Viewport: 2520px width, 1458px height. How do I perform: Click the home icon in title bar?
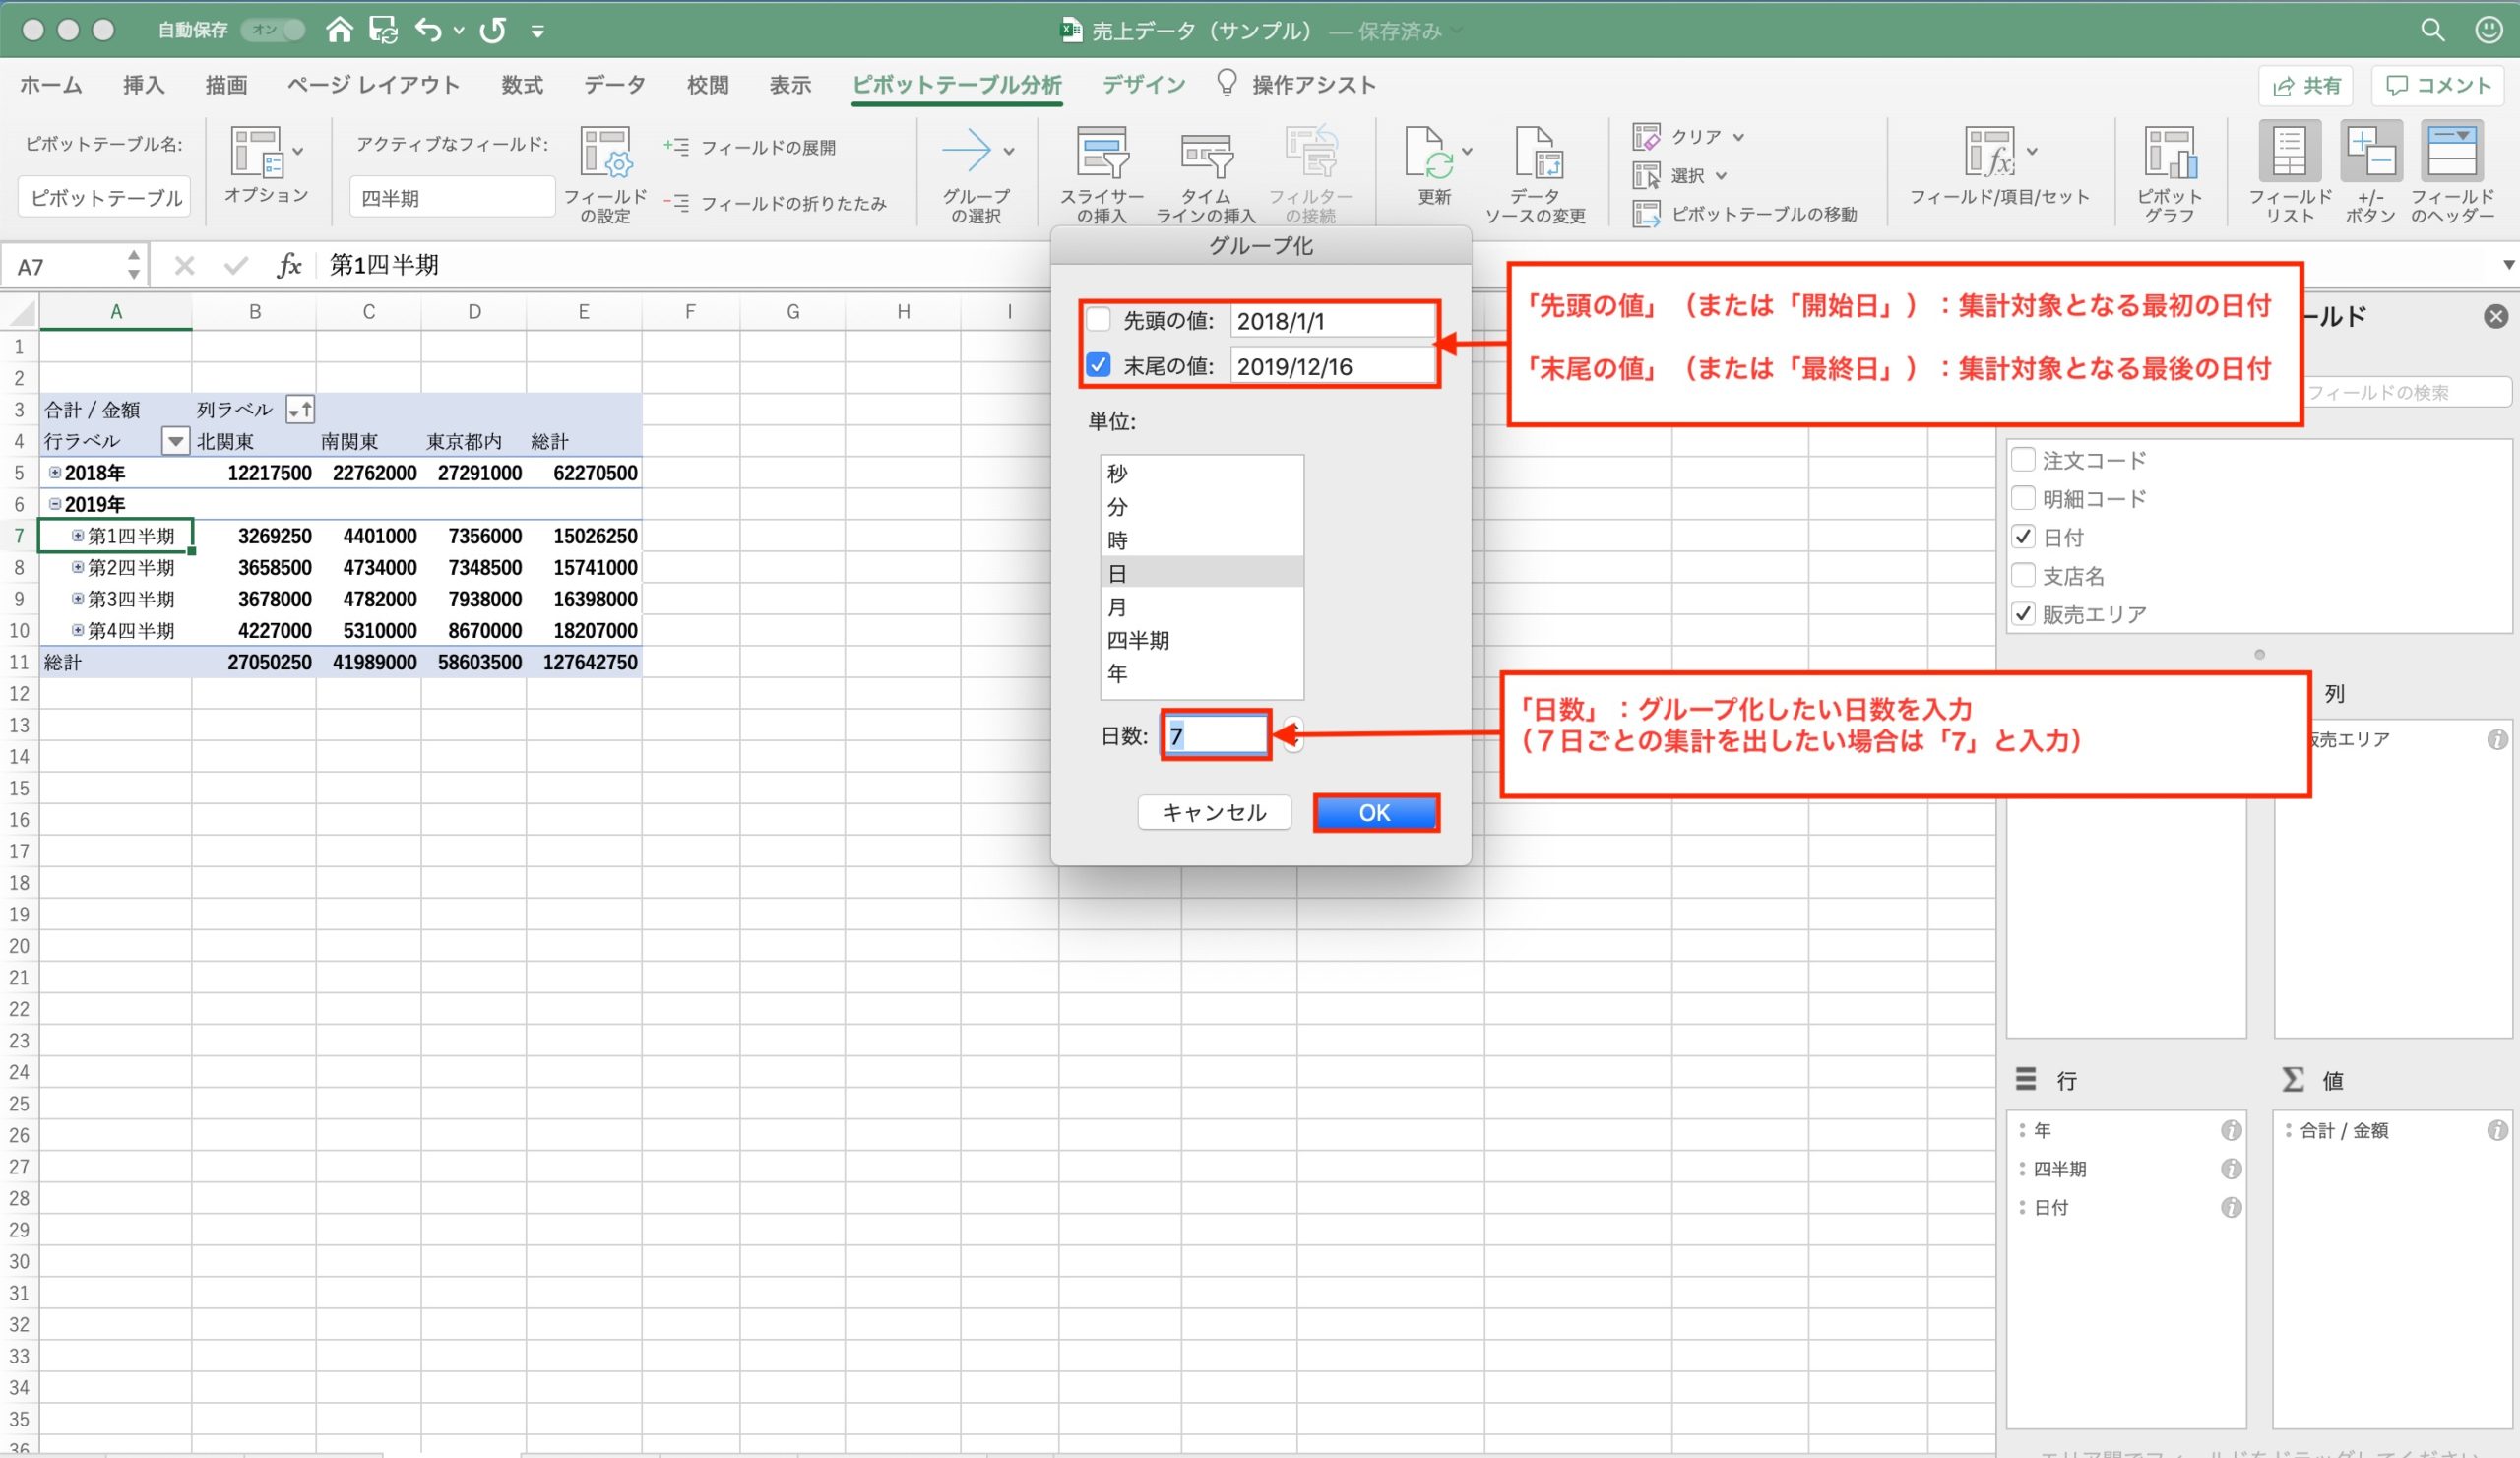339,30
